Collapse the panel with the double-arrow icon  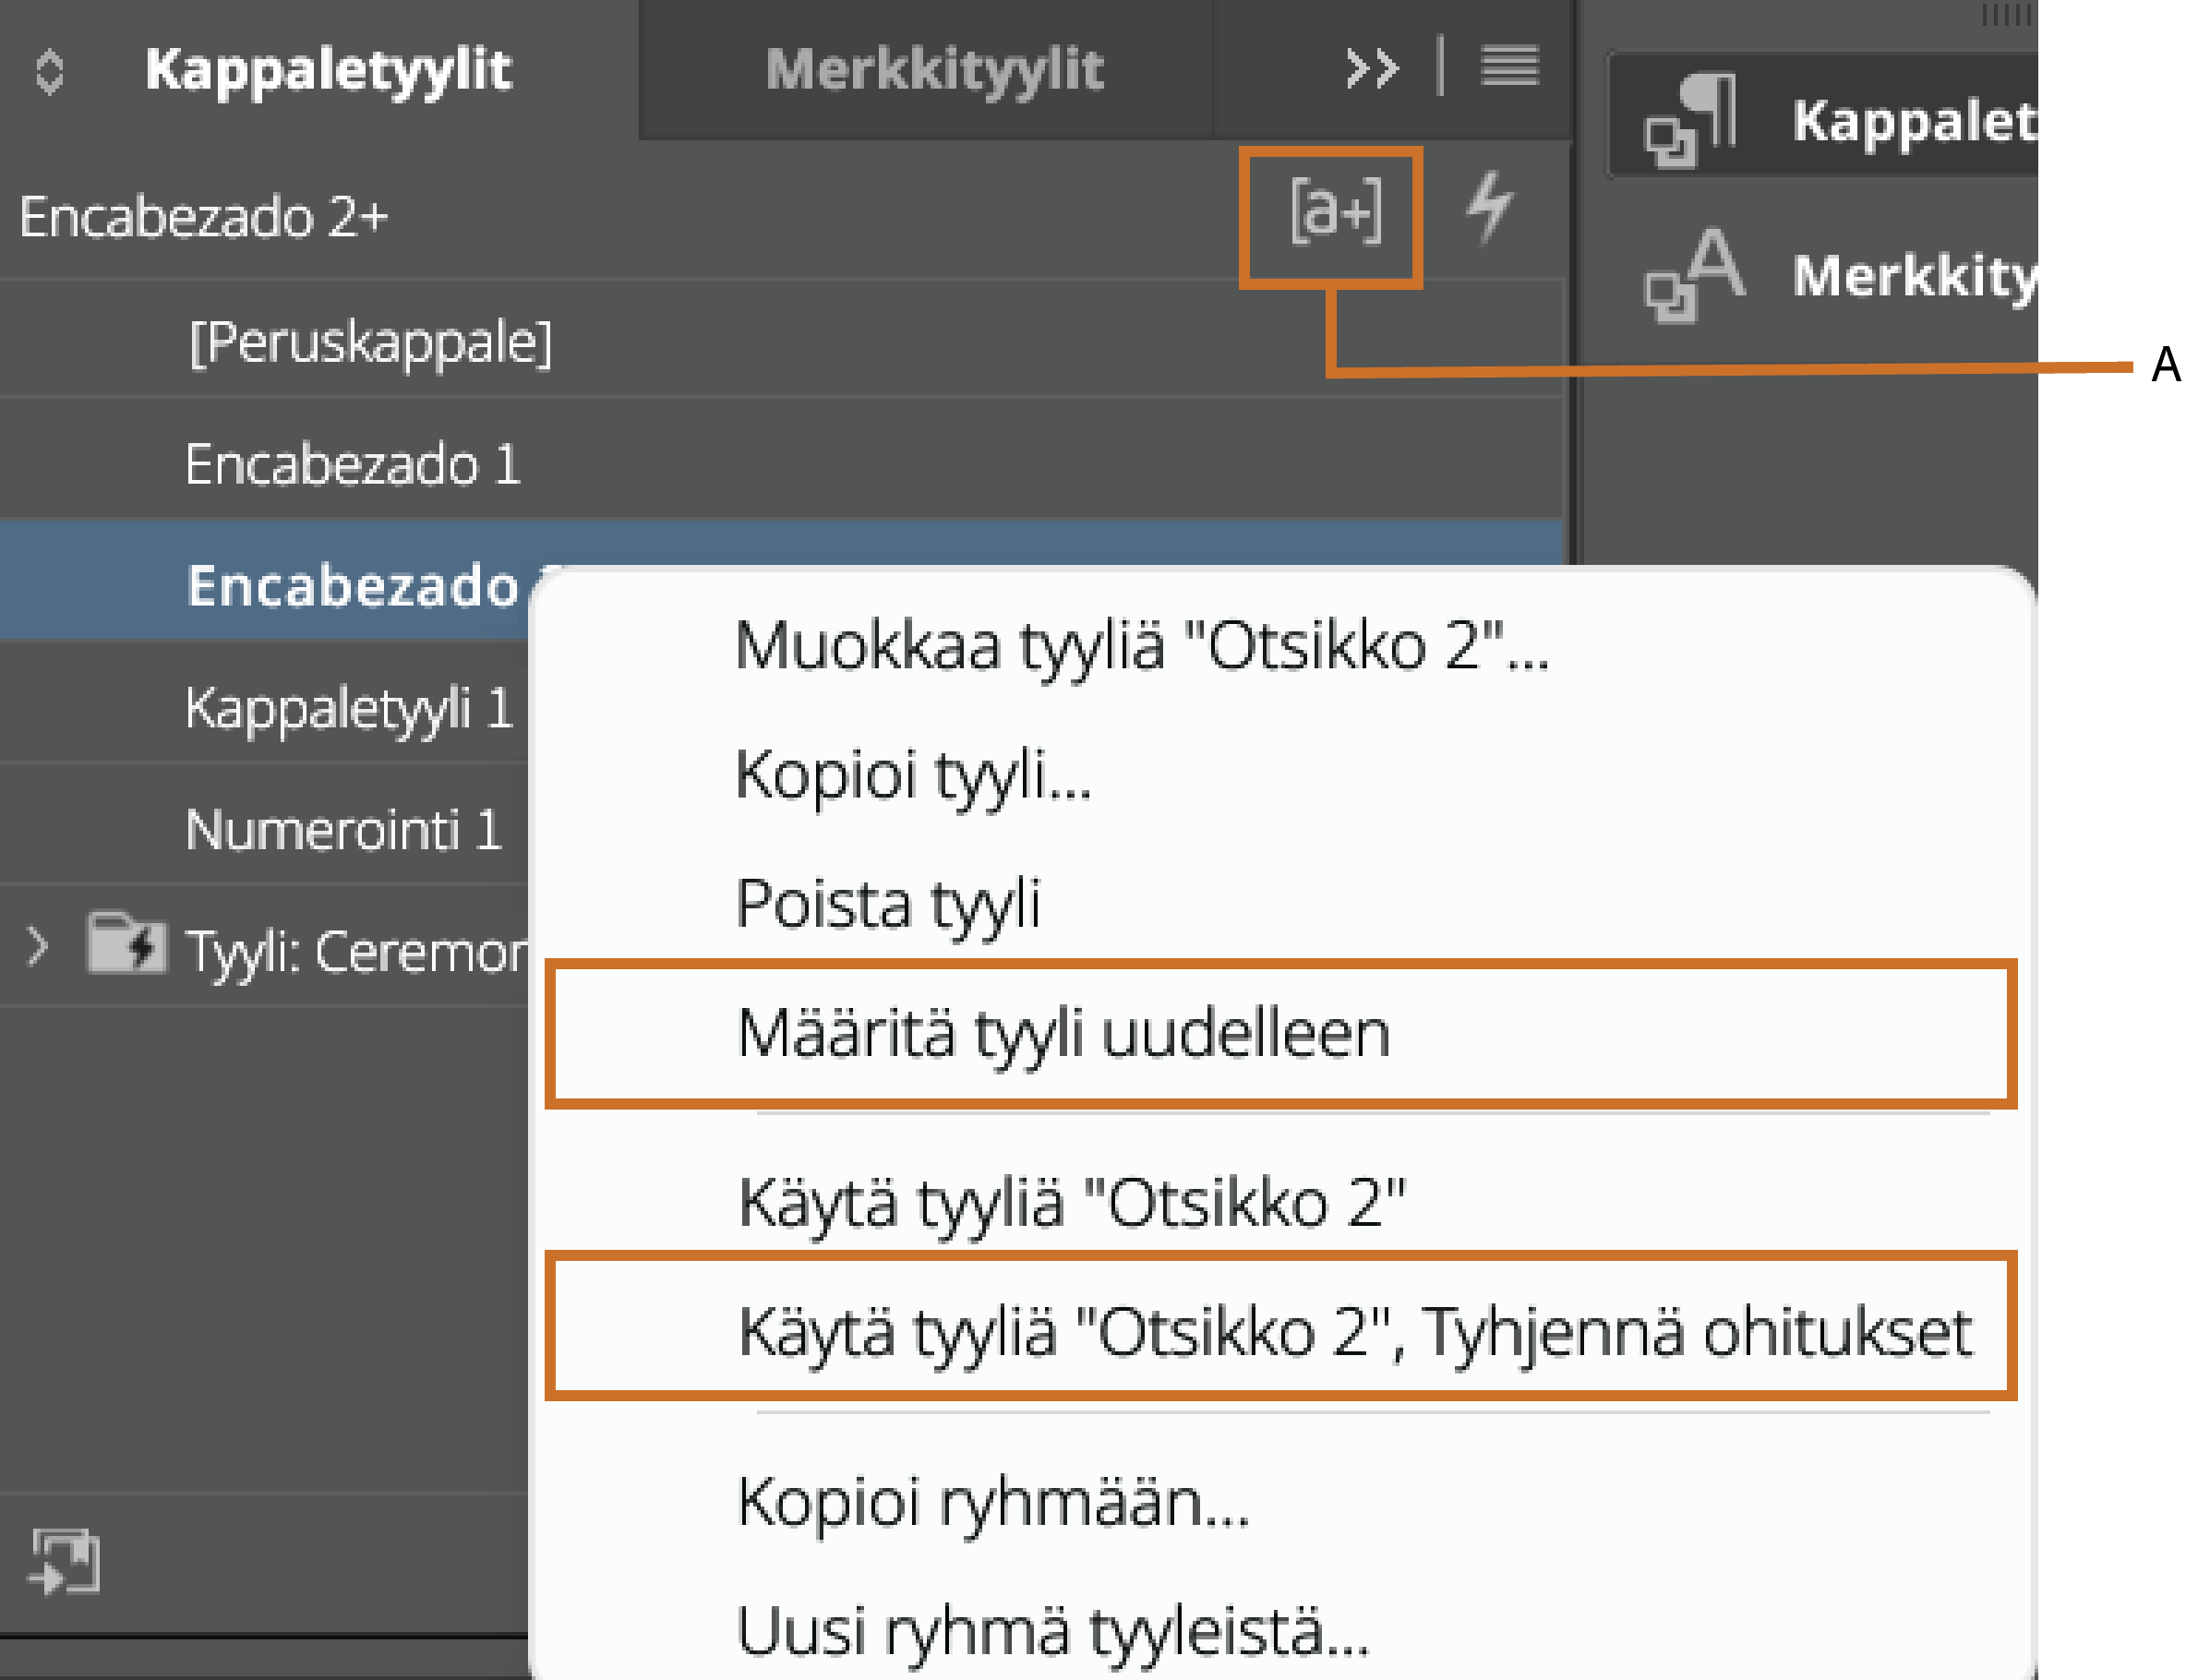pyautogui.click(x=1371, y=67)
